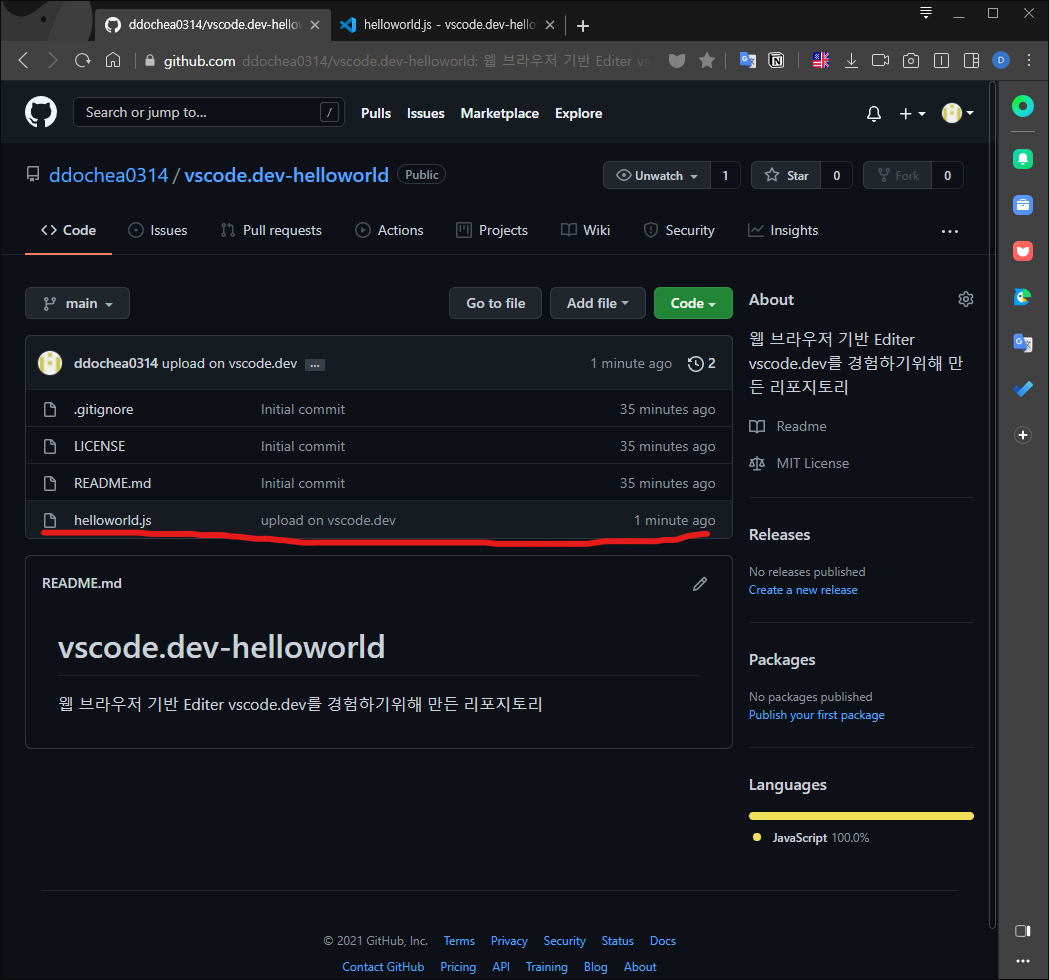Viewport: 1049px width, 980px height.
Task: Expand commit message ellipsis button
Action: point(314,365)
